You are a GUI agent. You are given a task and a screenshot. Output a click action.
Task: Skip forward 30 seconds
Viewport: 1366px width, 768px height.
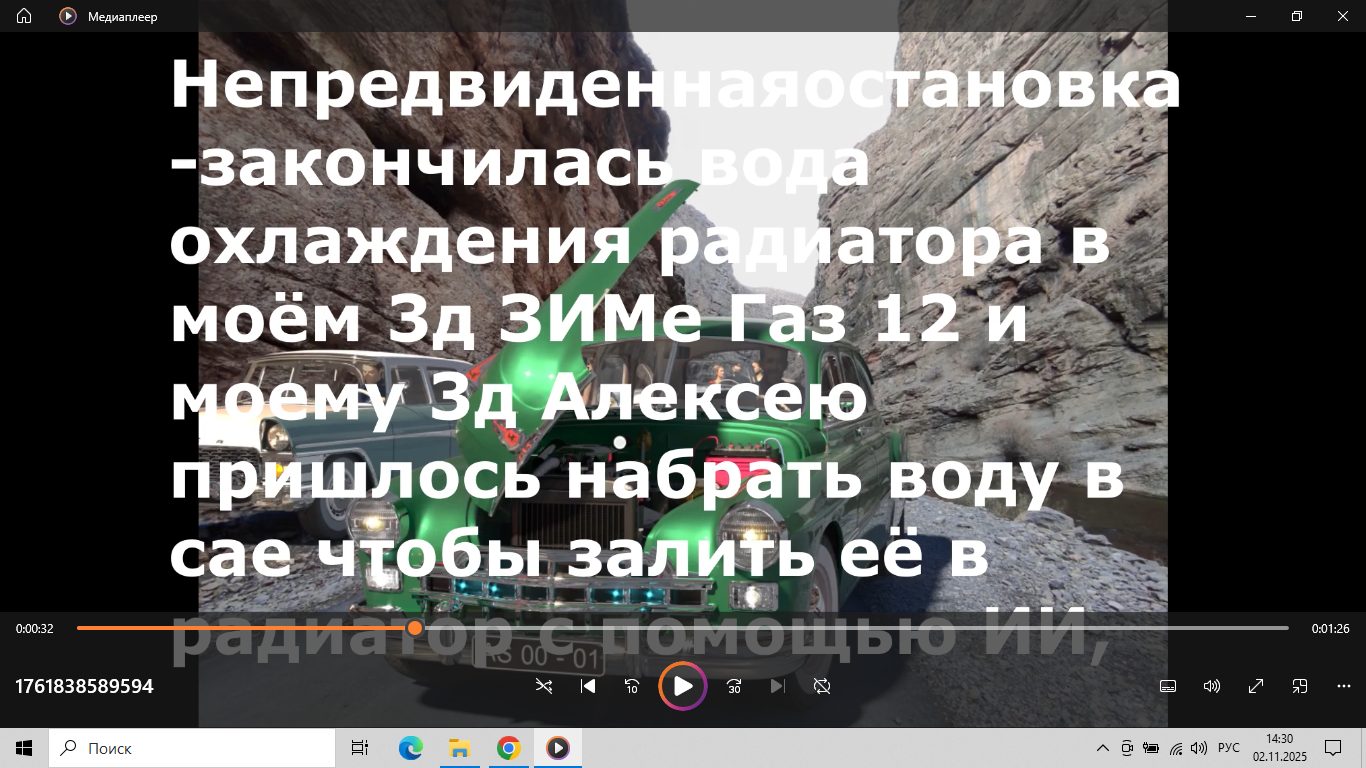click(733, 686)
